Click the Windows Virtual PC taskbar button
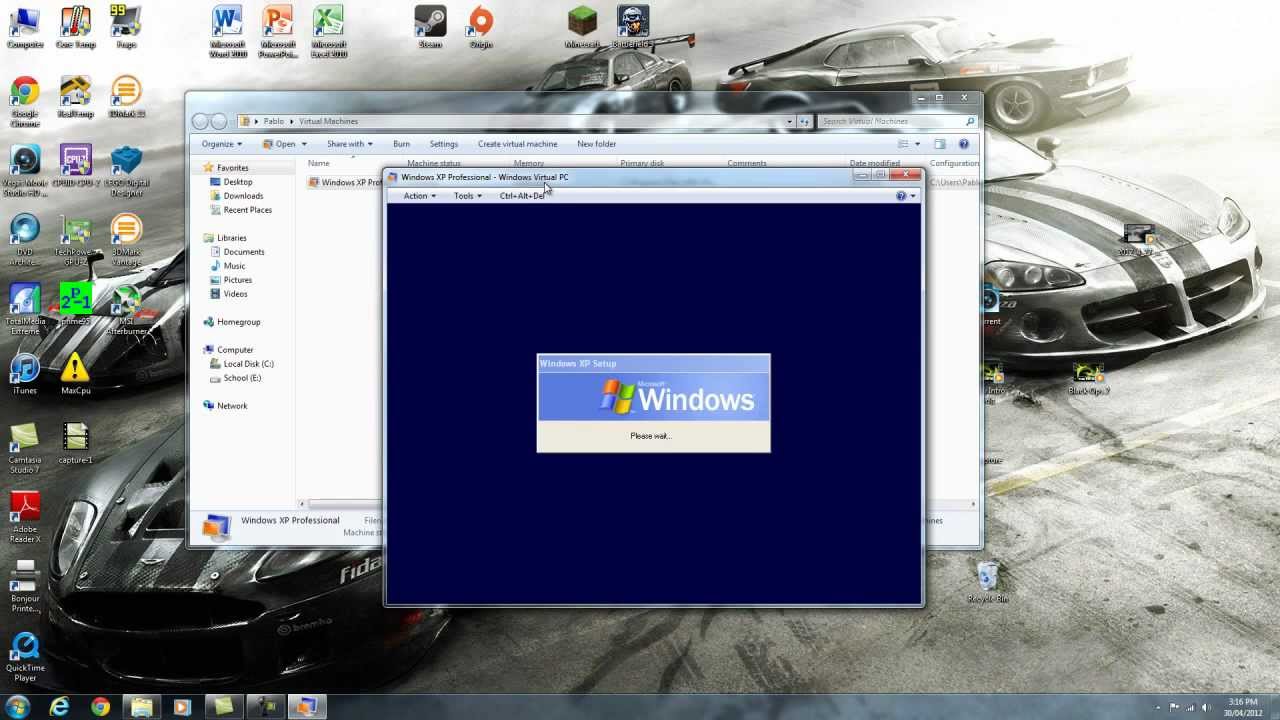Viewport: 1280px width, 720px height. (x=306, y=707)
